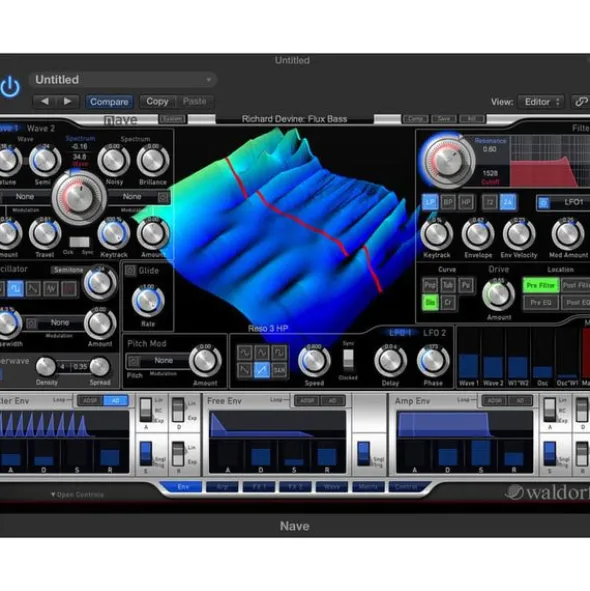
Task: Open the View Editor dropdown
Action: pyautogui.click(x=541, y=102)
